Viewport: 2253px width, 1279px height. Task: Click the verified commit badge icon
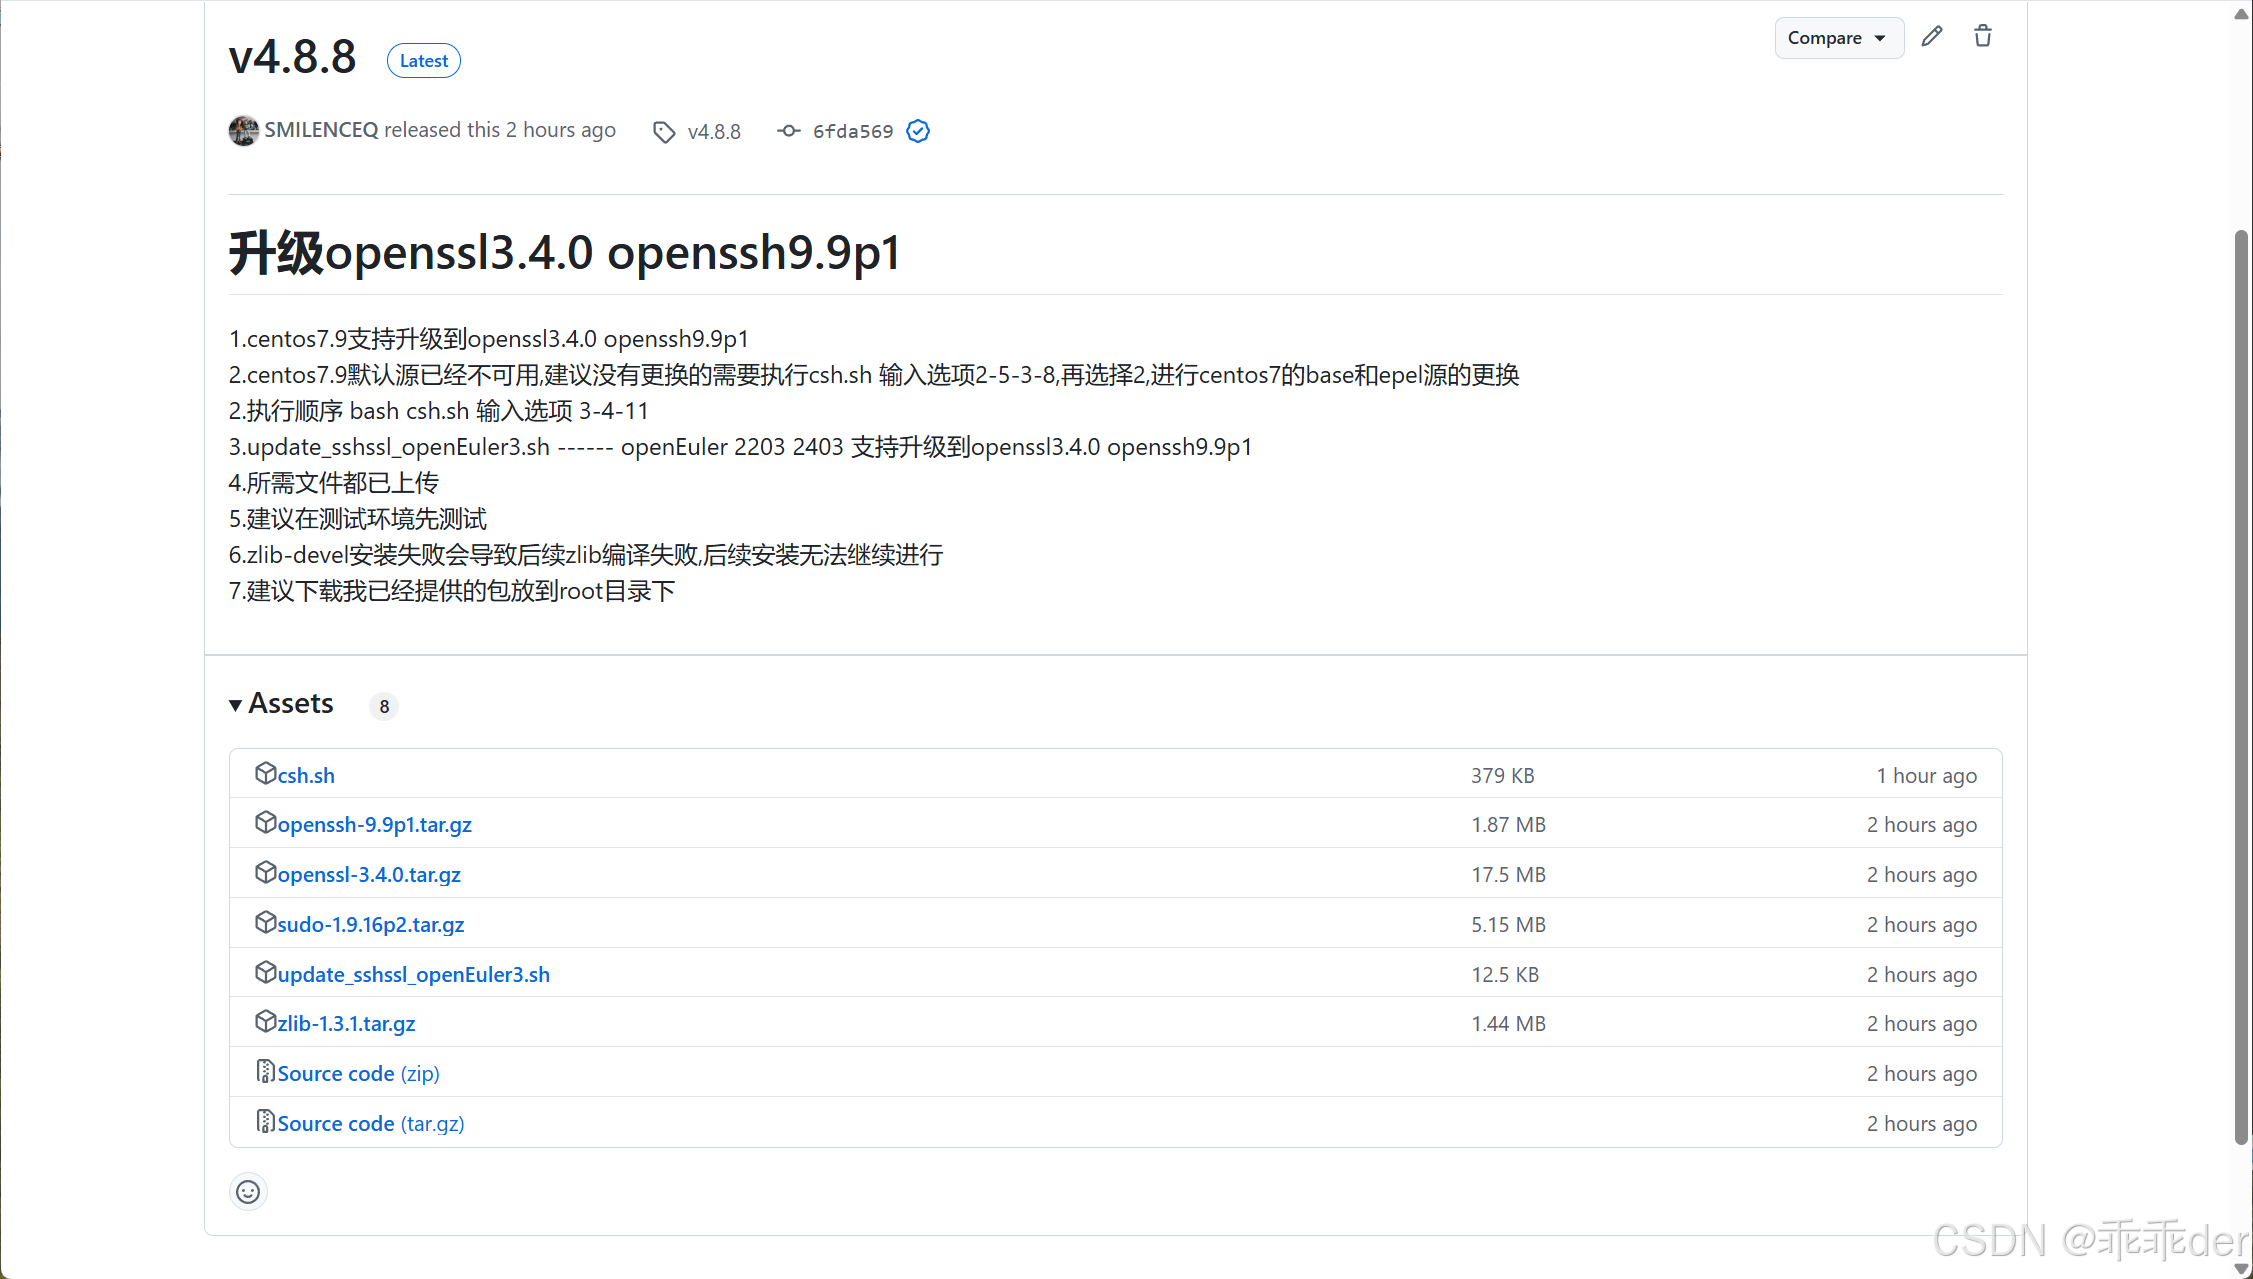pos(918,131)
